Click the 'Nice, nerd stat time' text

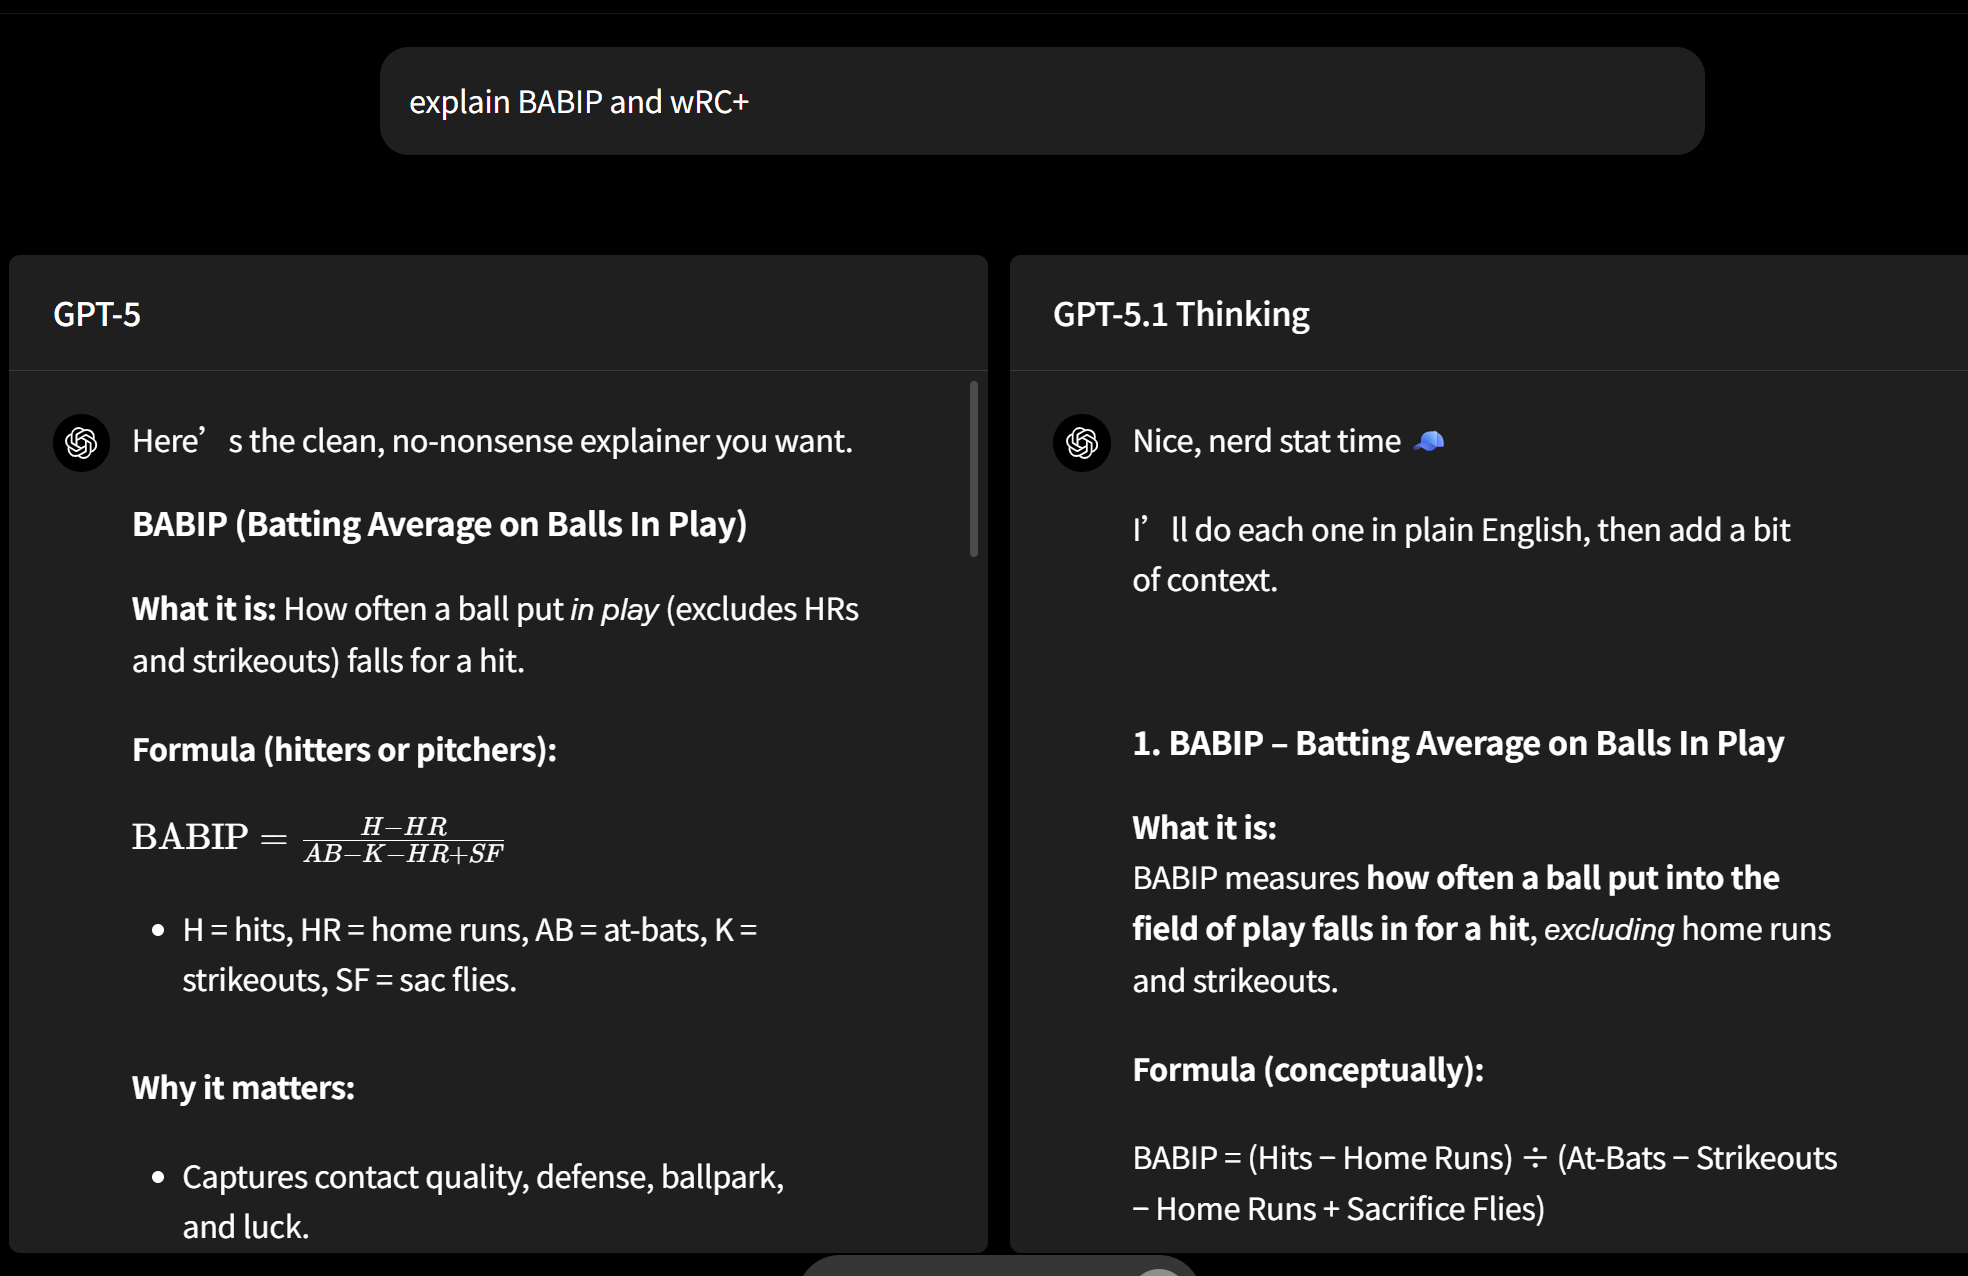1266,441
